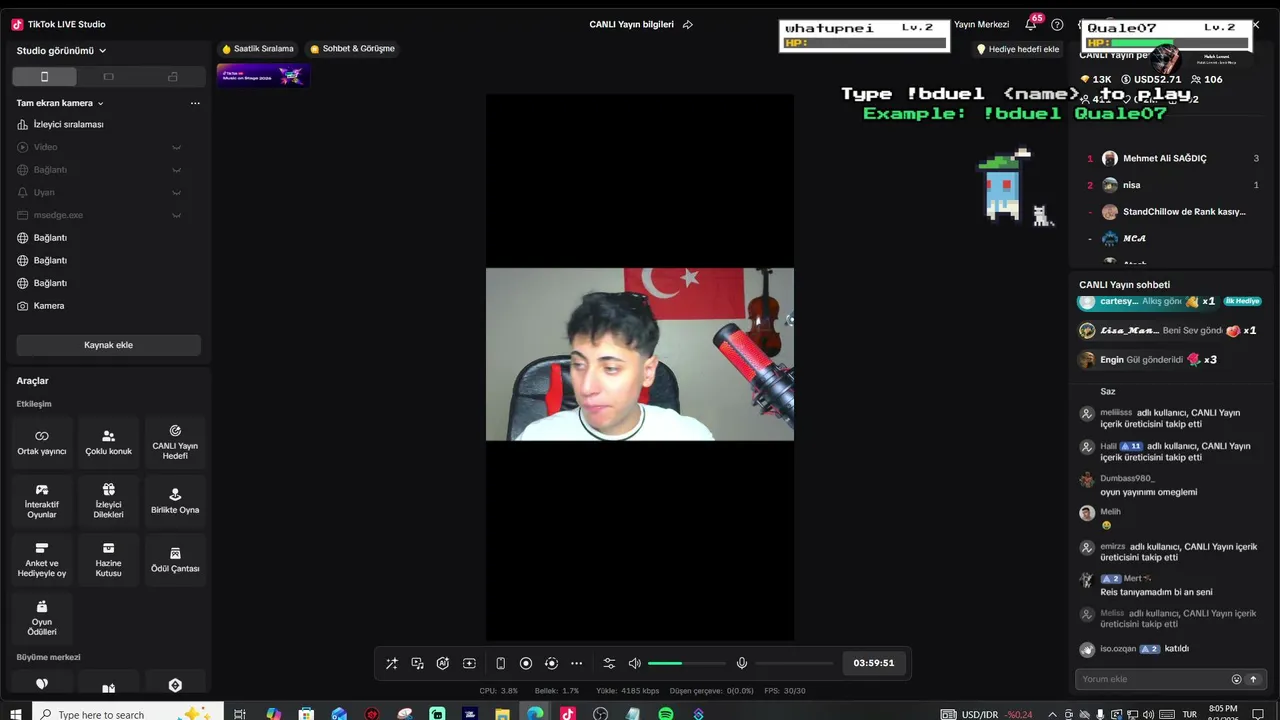Click the Hediye hedefi ekle button
The height and width of the screenshot is (720, 1280).
[x=1018, y=49]
